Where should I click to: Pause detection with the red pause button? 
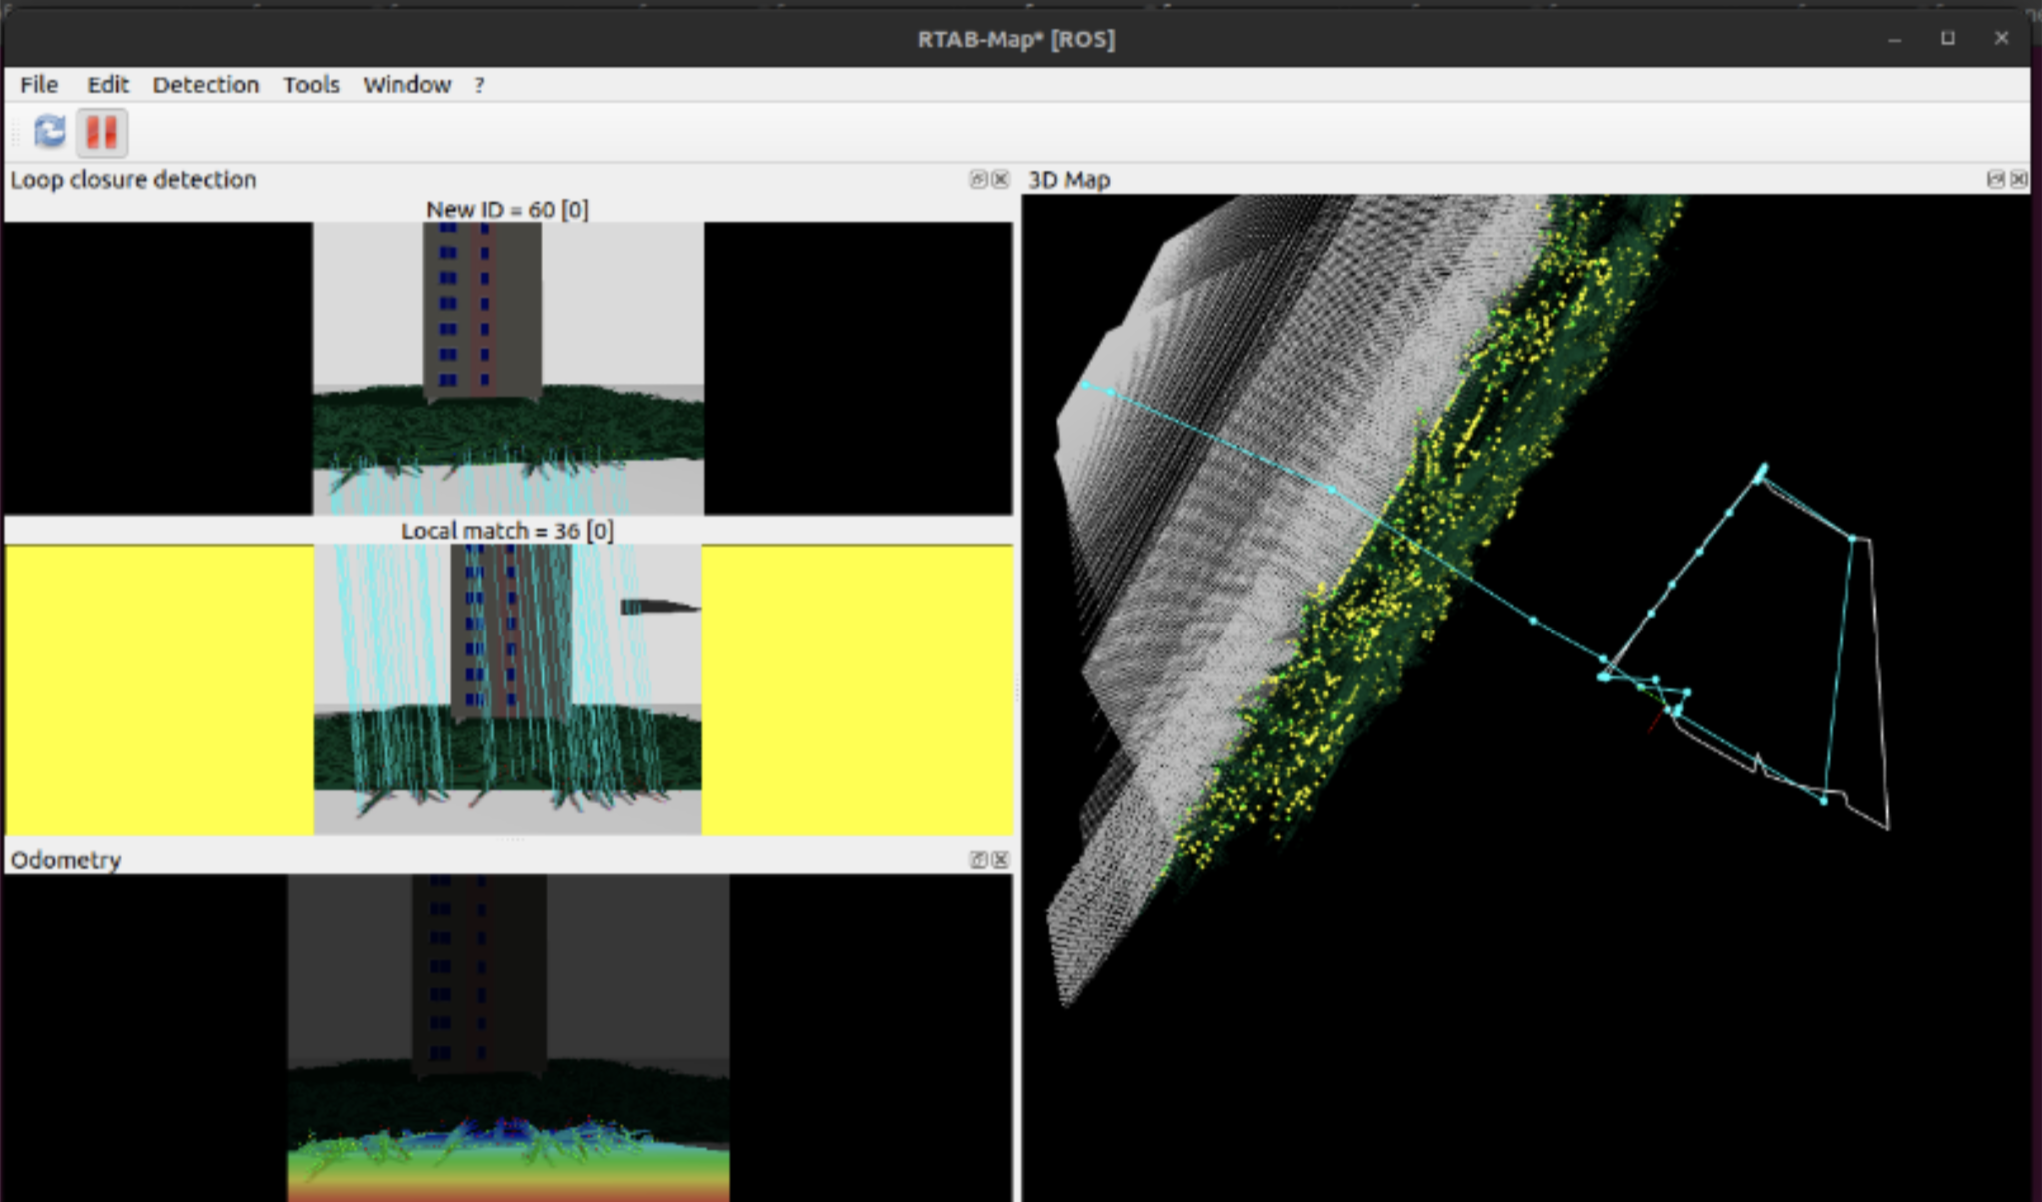point(102,132)
